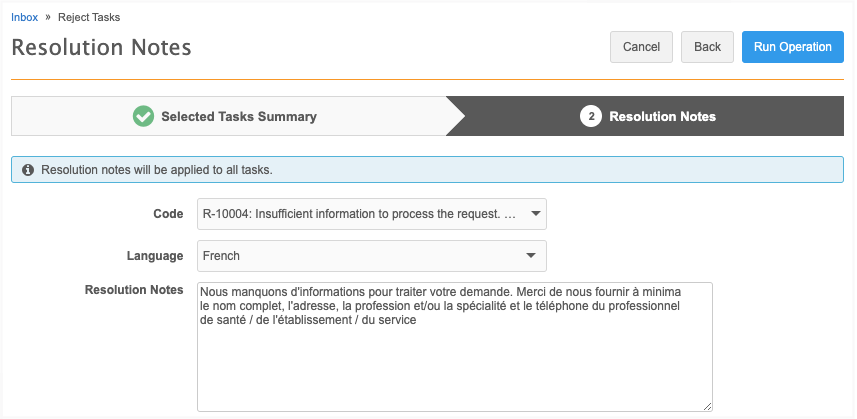The image size is (857, 419).
Task: Click the info icon in the notice banner
Action: pos(28,170)
